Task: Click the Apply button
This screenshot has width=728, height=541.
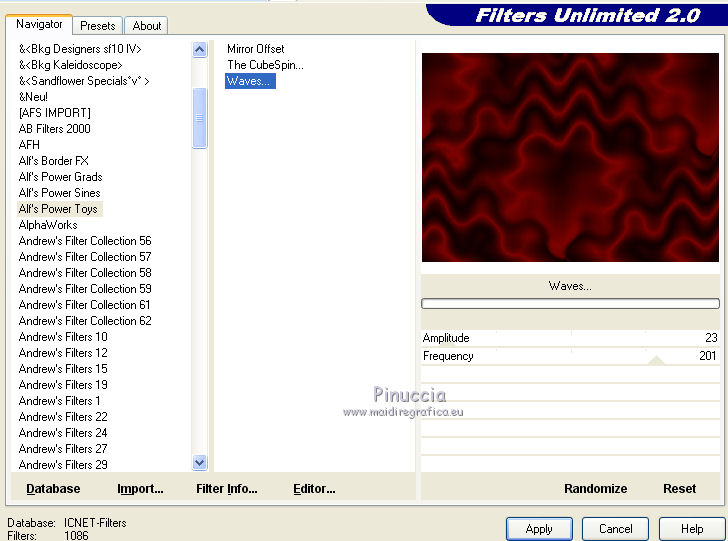Action: [539, 529]
